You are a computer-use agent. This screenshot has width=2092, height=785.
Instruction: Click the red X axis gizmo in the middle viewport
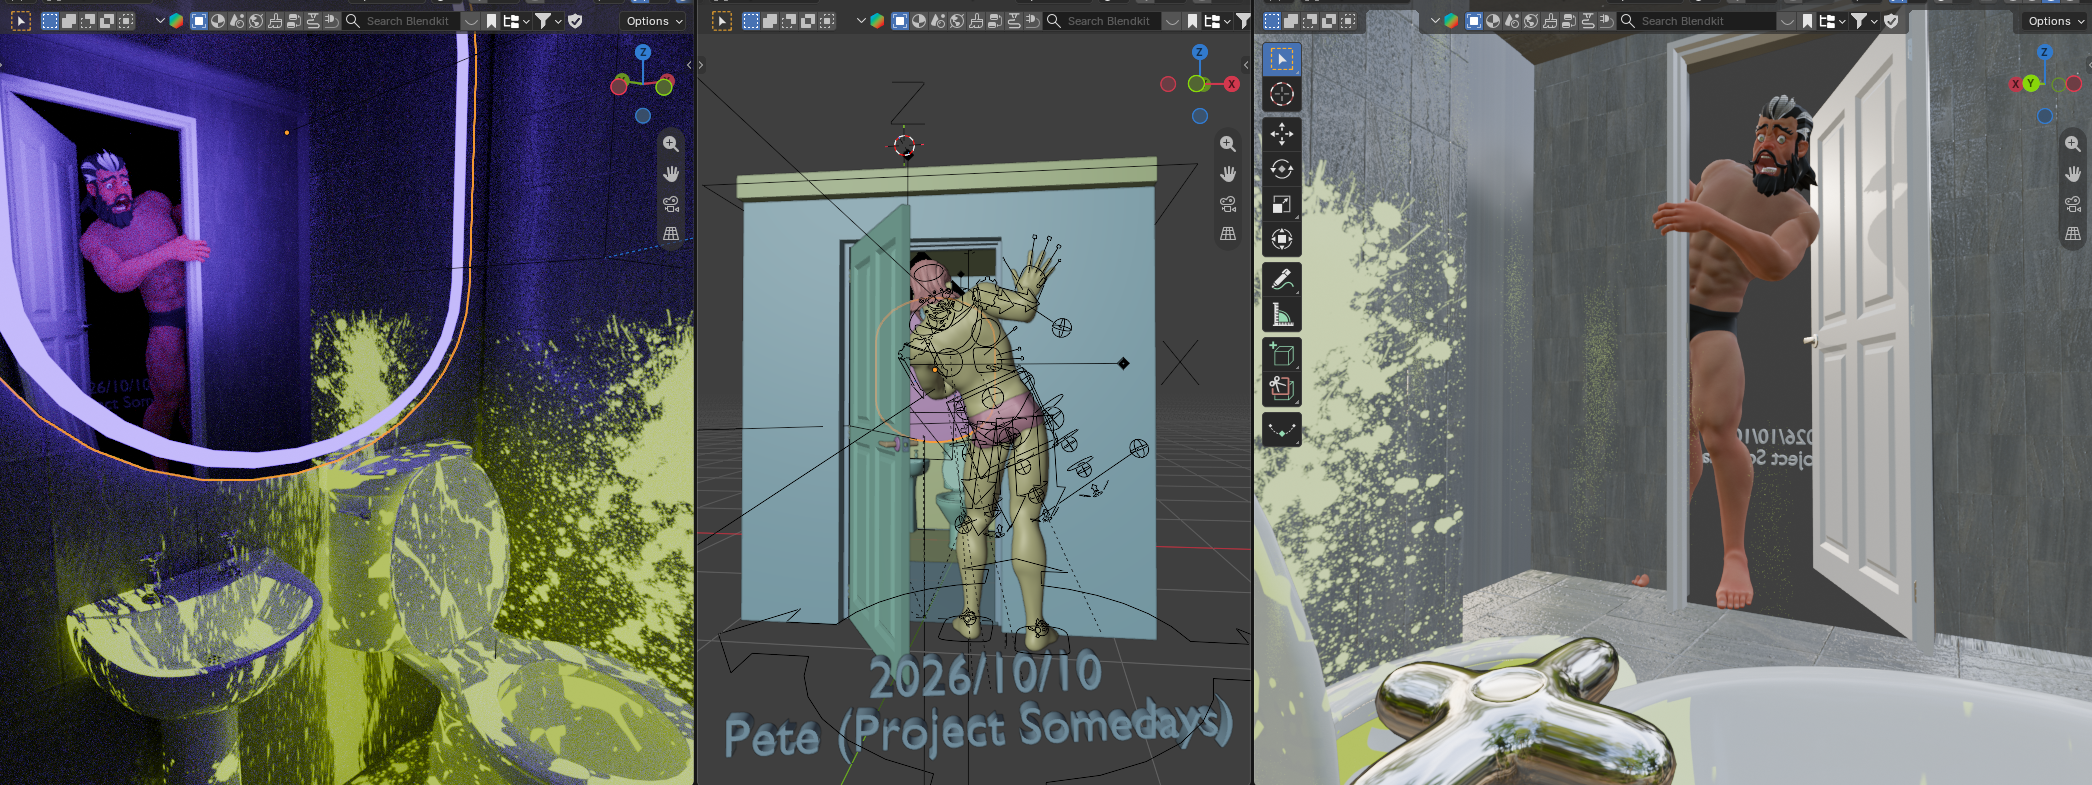click(x=1232, y=84)
